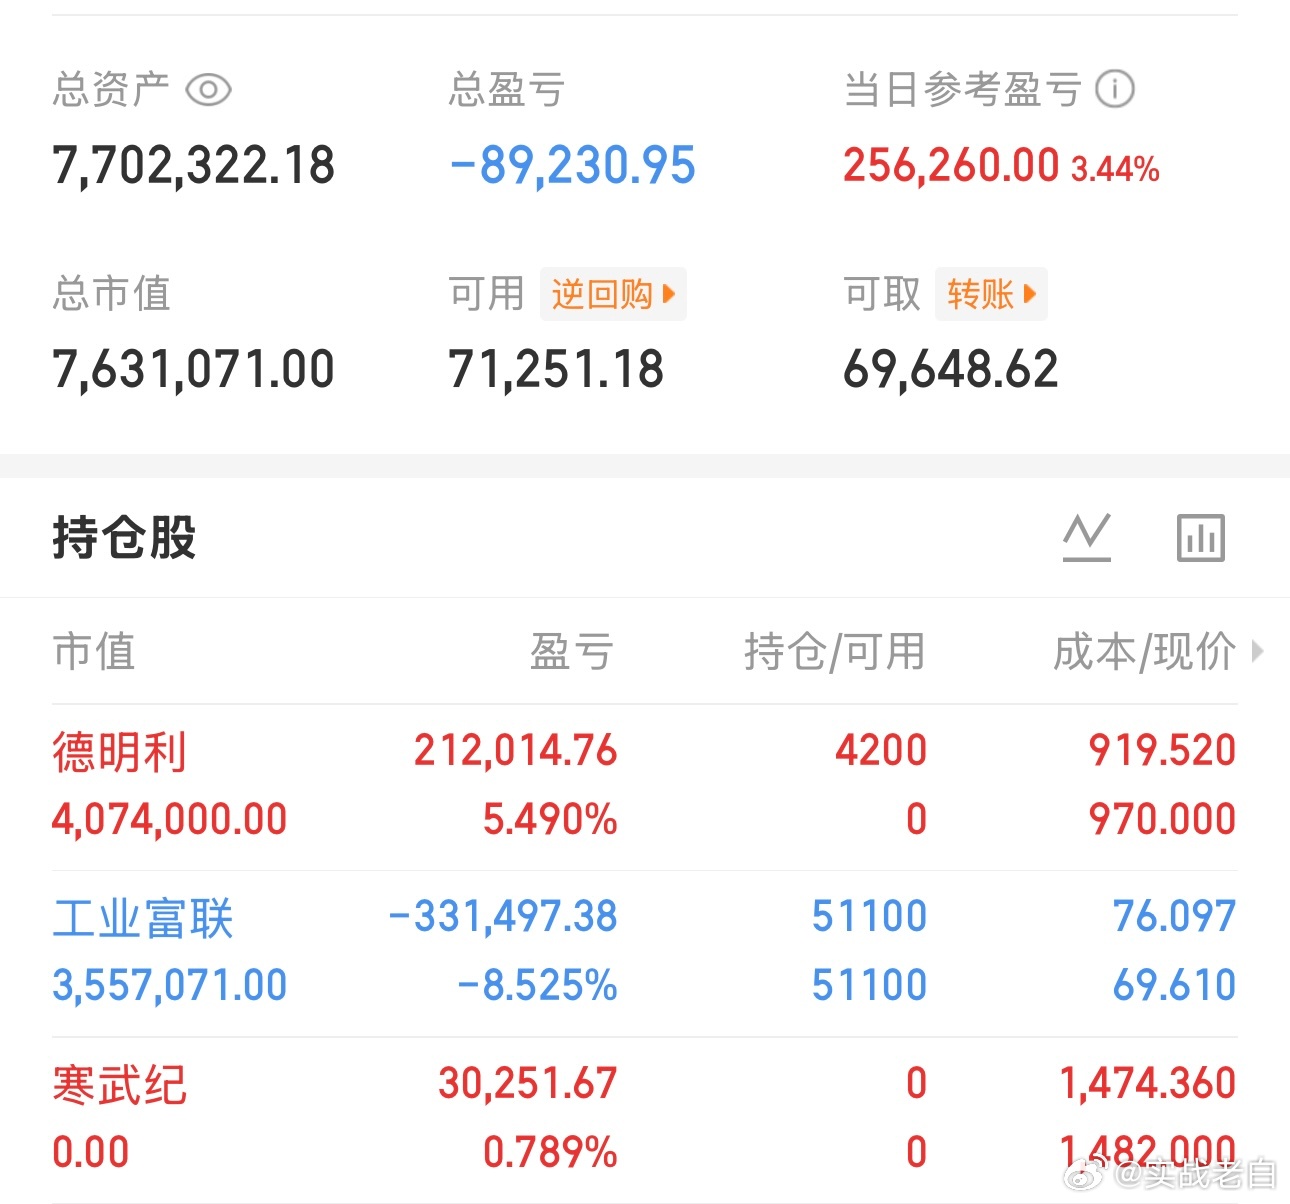Tap the 当日参考盈亏 label
This screenshot has width=1290, height=1204.
[963, 90]
